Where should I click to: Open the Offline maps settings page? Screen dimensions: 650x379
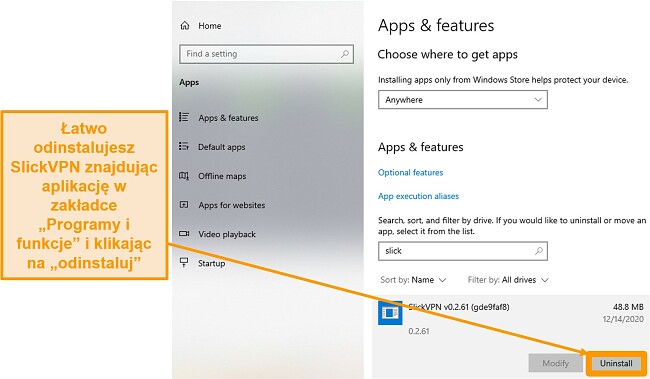(222, 176)
